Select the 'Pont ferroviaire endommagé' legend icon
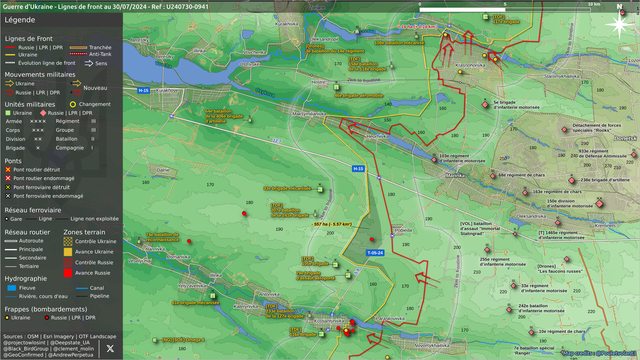 coord(8,196)
